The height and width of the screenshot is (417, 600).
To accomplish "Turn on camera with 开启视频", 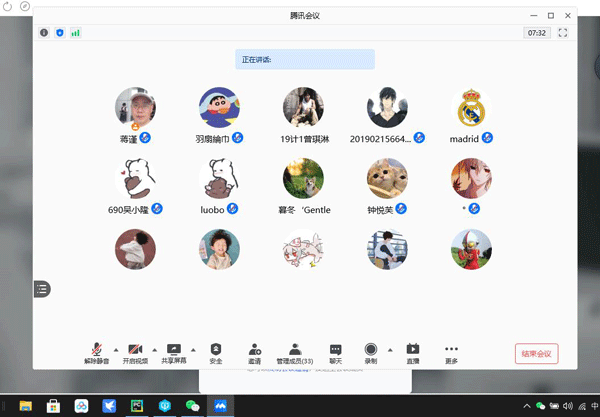I will (x=135, y=351).
